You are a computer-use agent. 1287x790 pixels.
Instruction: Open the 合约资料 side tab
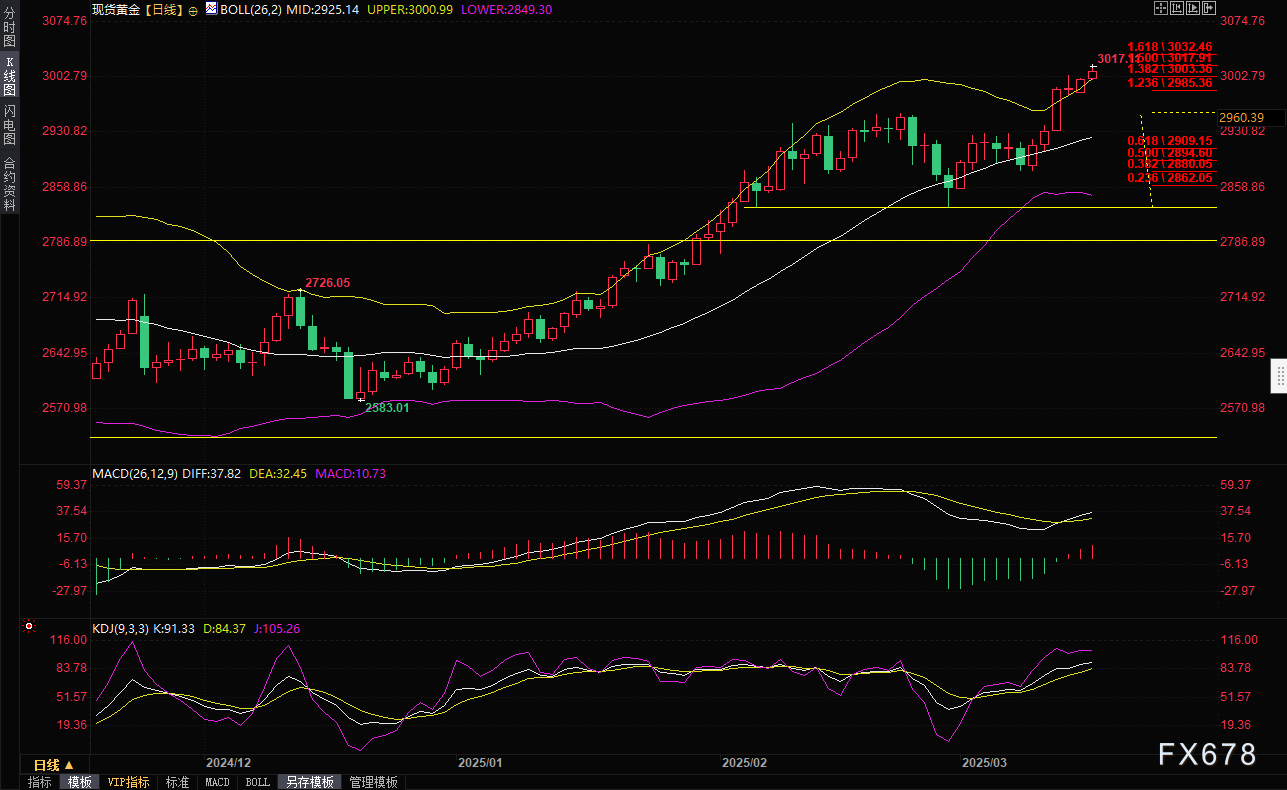[9, 184]
